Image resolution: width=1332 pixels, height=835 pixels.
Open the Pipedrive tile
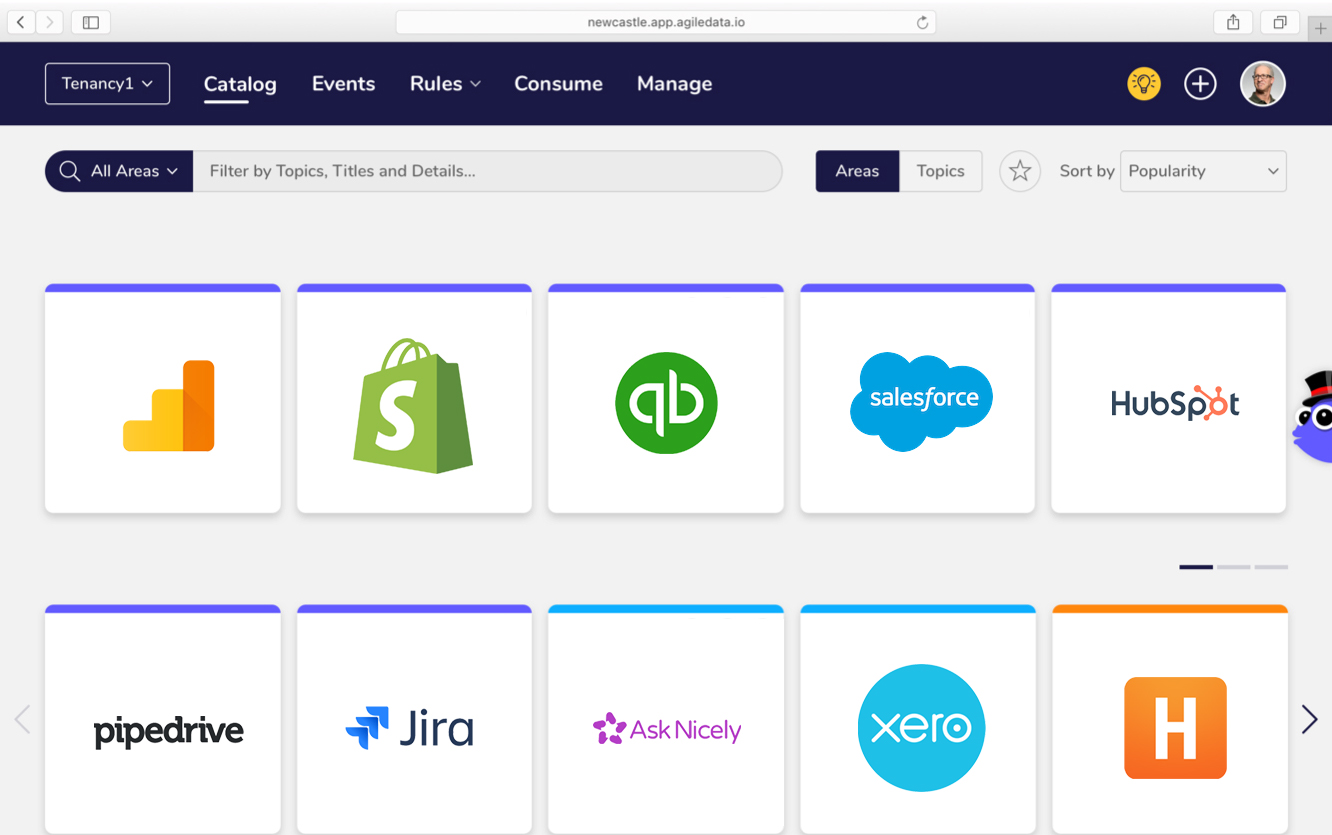[x=163, y=719]
